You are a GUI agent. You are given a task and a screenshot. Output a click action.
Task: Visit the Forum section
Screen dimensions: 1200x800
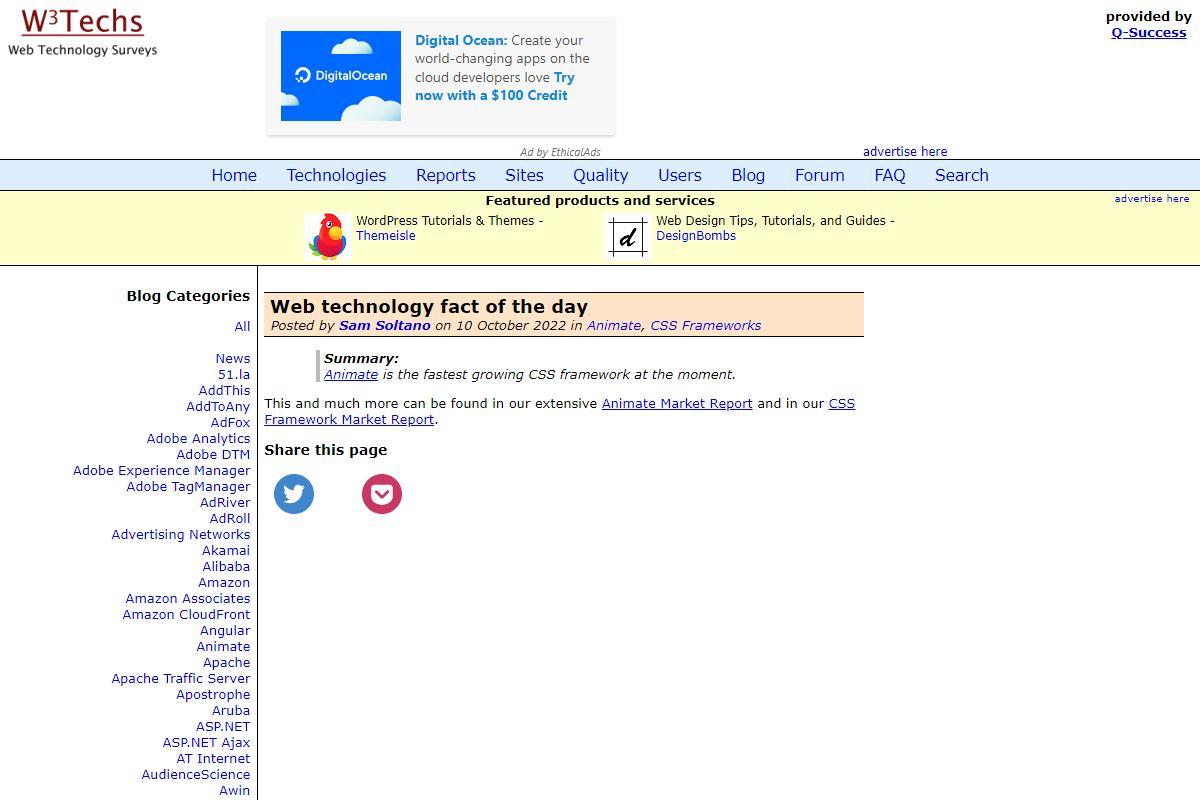click(820, 175)
